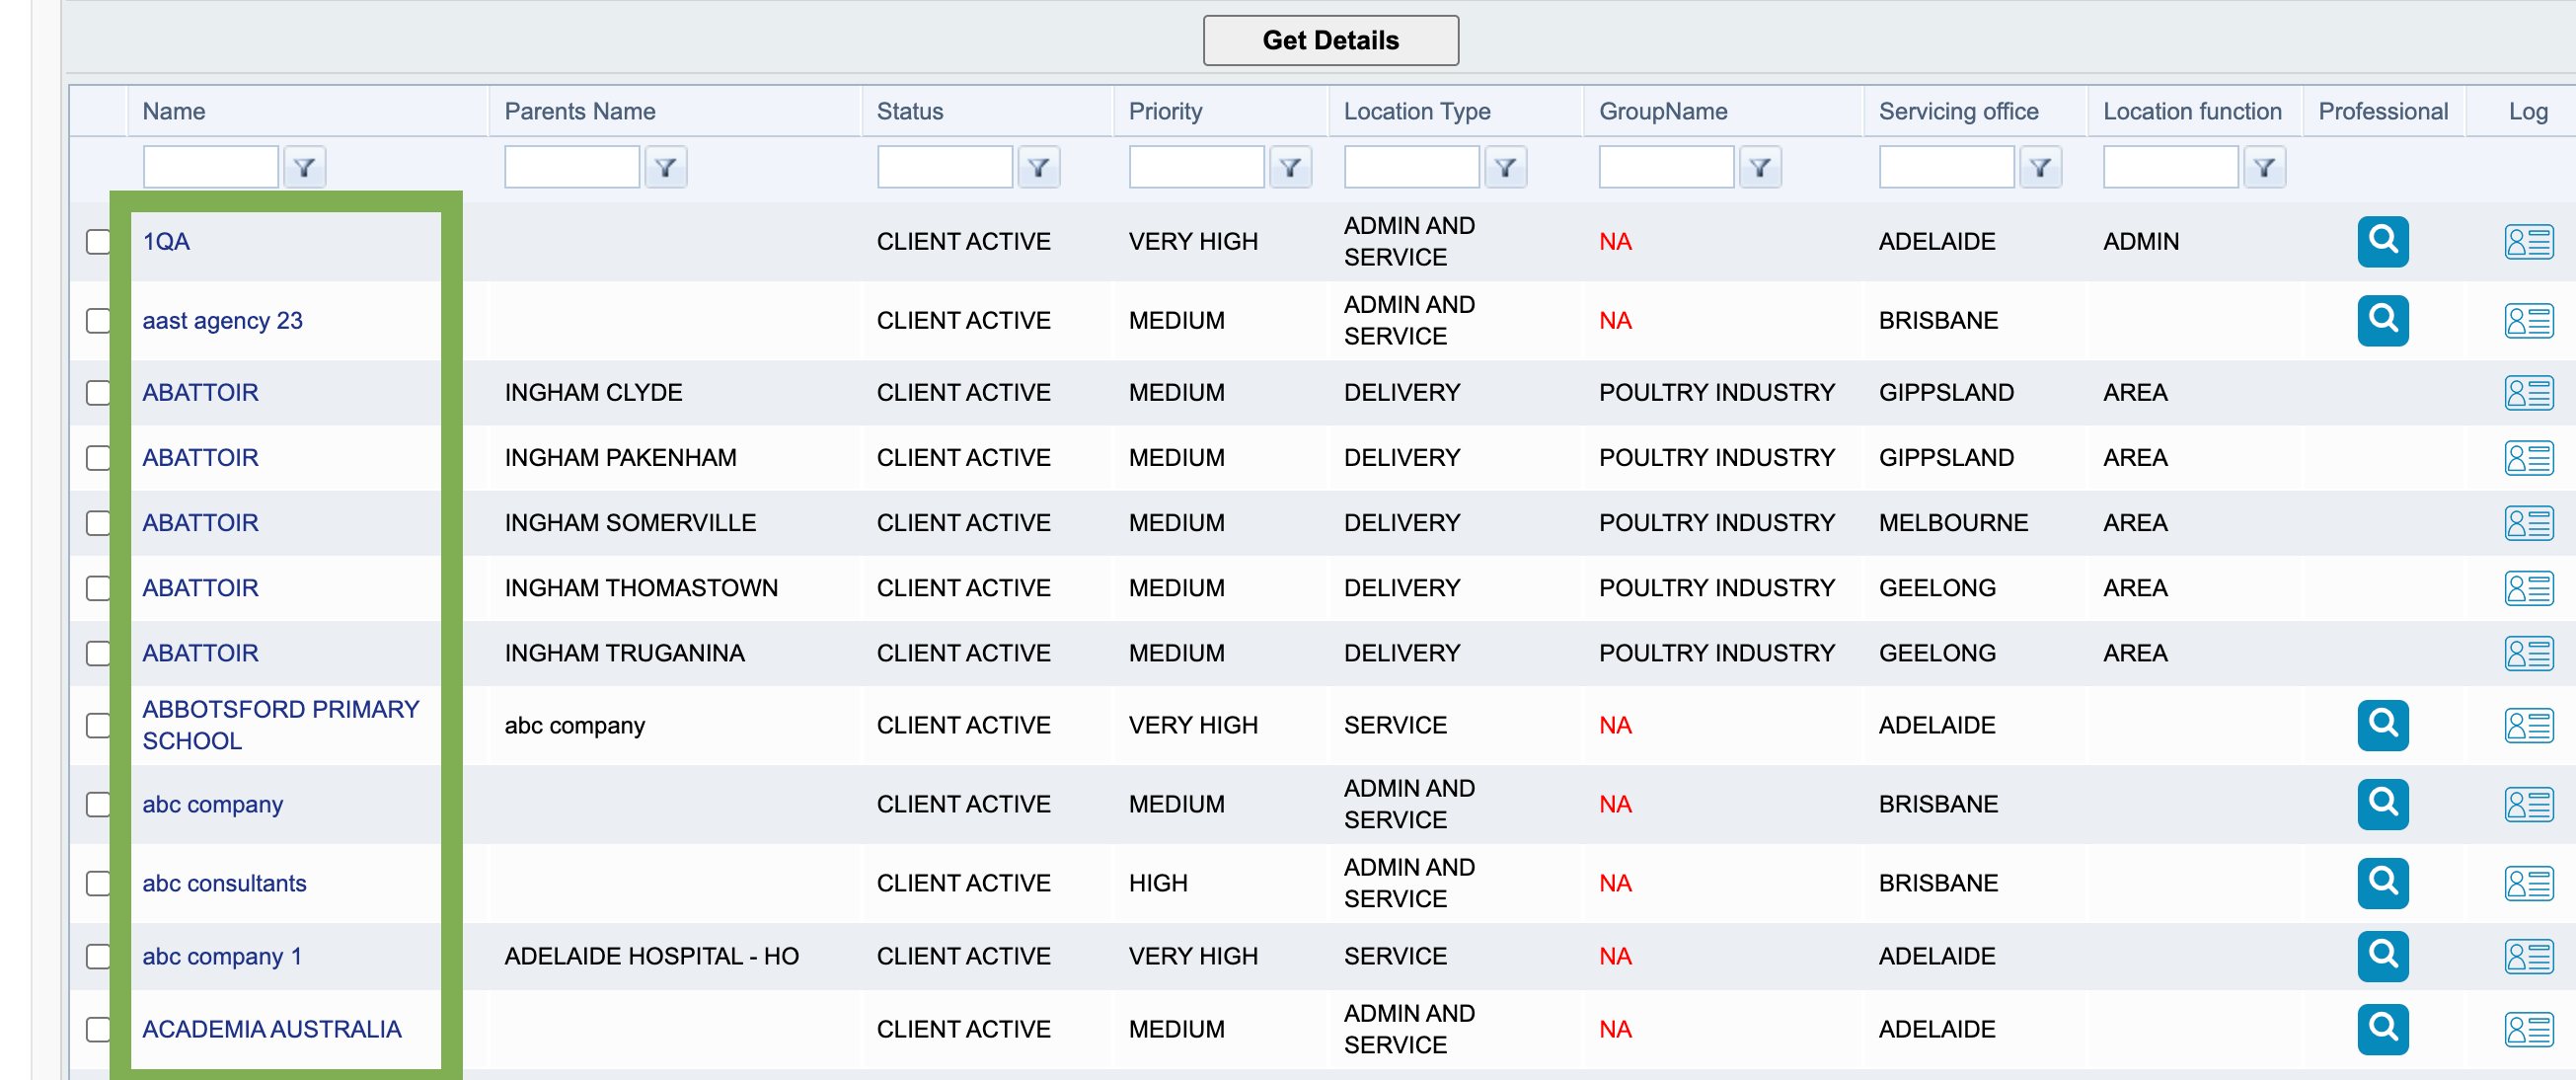Sort by the Location Type column header
This screenshot has height=1080, width=2576.
coord(1417,111)
